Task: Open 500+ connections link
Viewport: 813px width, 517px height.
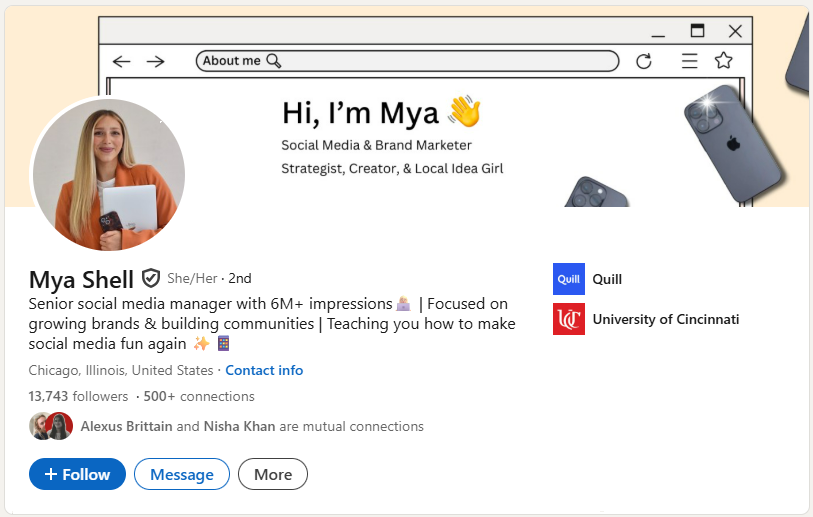Action: [x=199, y=396]
